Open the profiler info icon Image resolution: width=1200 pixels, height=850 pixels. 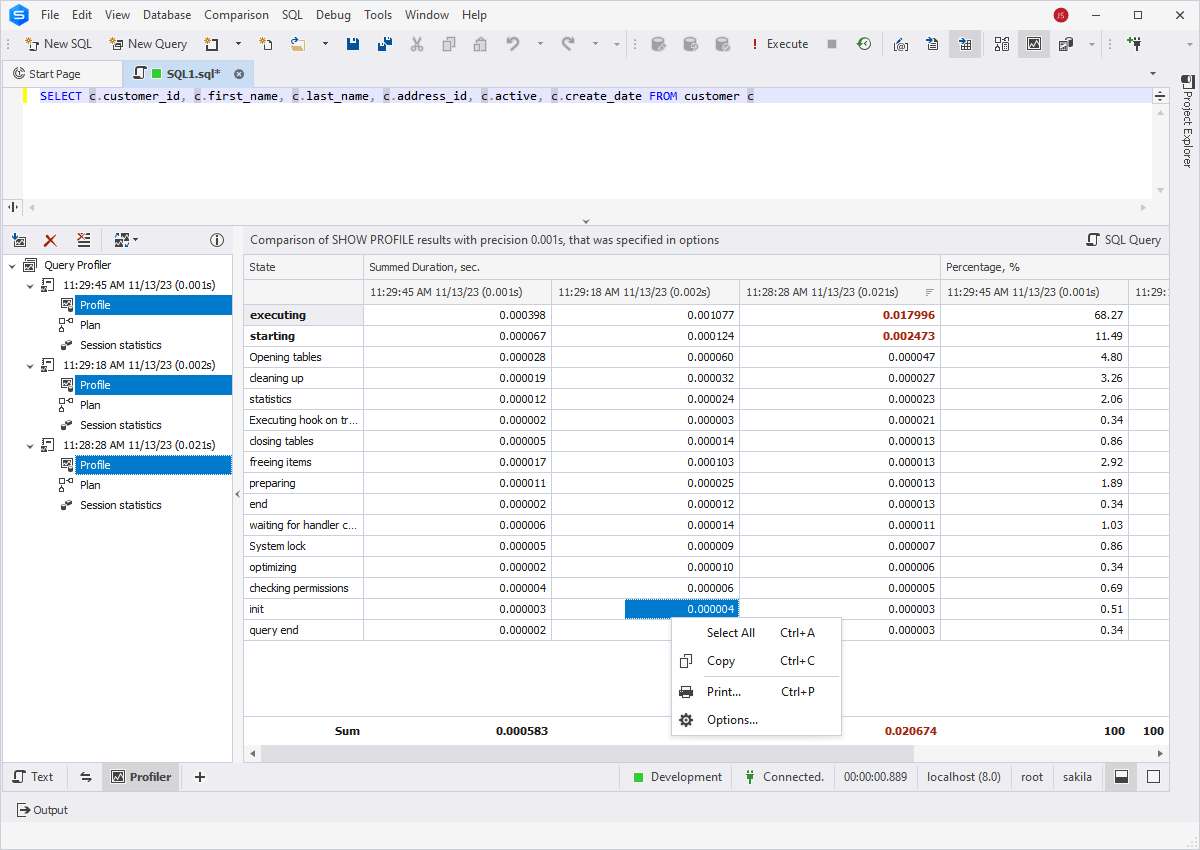pyautogui.click(x=217, y=240)
